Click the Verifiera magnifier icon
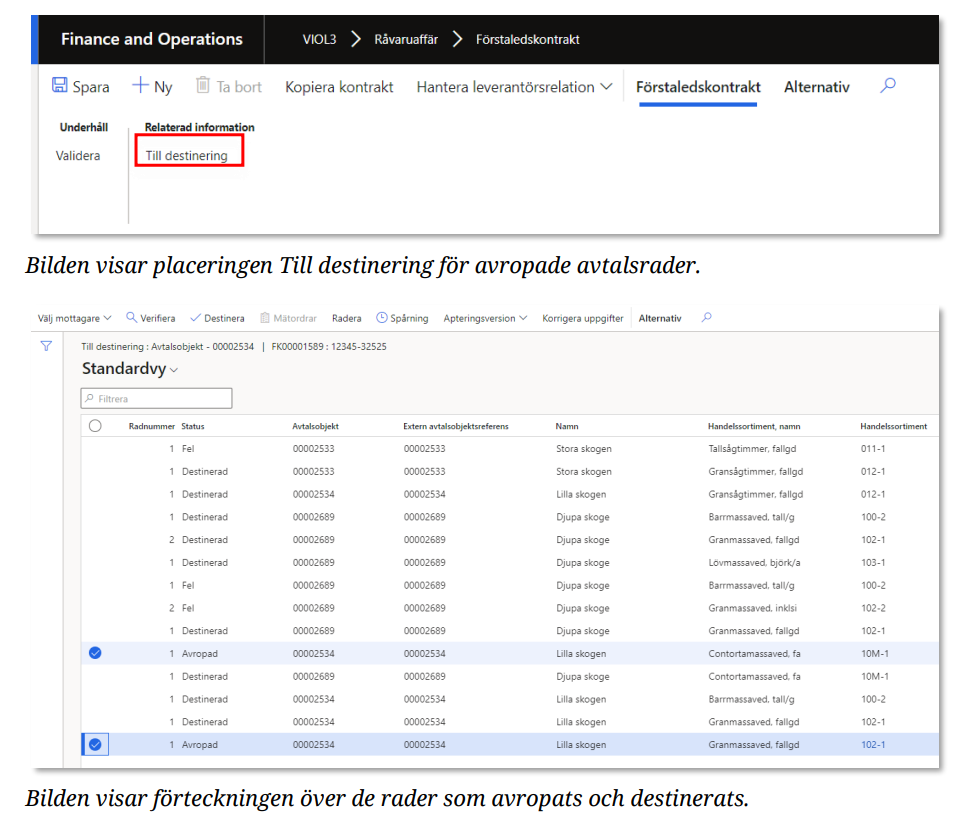This screenshot has width=956, height=829. point(132,318)
